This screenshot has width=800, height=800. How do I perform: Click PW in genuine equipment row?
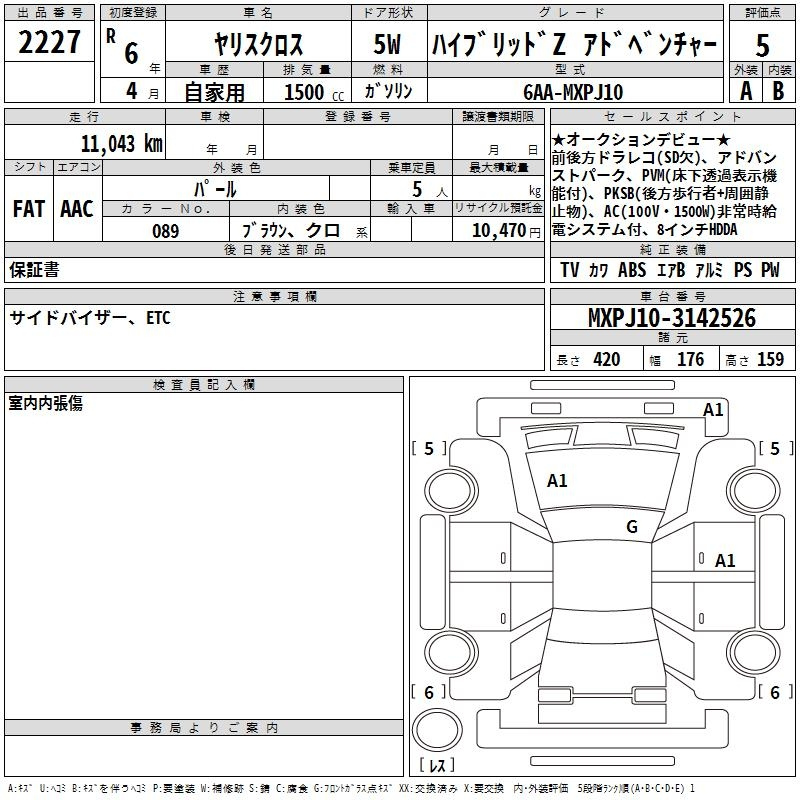pos(770,270)
